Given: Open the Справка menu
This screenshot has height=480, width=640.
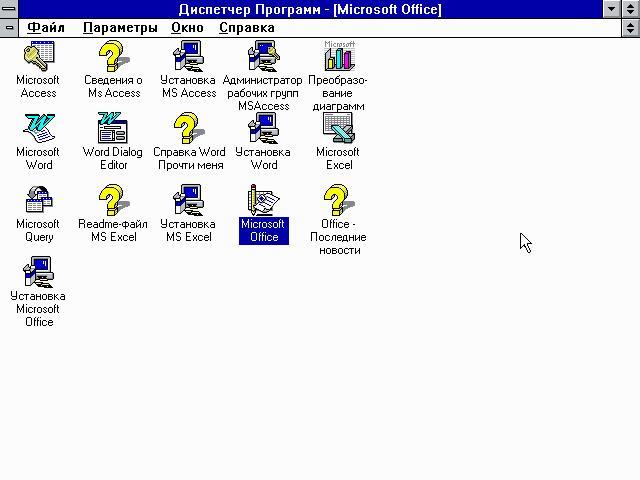Looking at the screenshot, I should 247,28.
